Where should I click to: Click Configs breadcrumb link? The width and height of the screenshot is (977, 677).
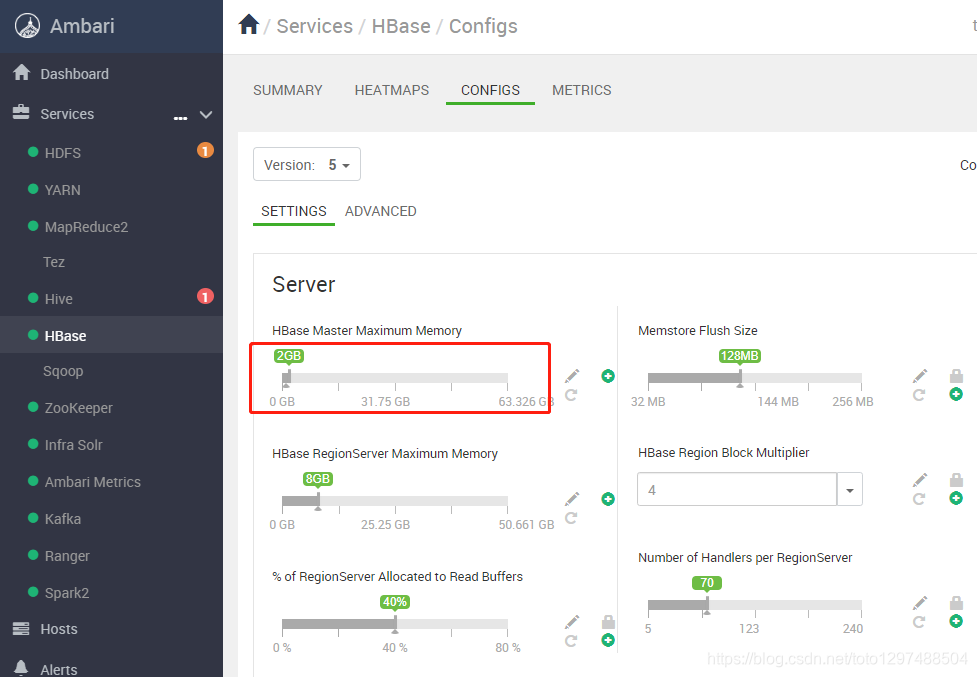pyautogui.click(x=483, y=26)
